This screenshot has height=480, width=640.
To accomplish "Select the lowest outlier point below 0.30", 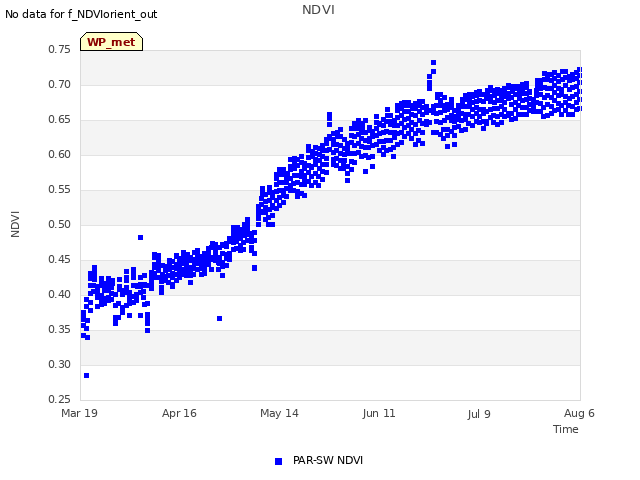I will [x=87, y=376].
